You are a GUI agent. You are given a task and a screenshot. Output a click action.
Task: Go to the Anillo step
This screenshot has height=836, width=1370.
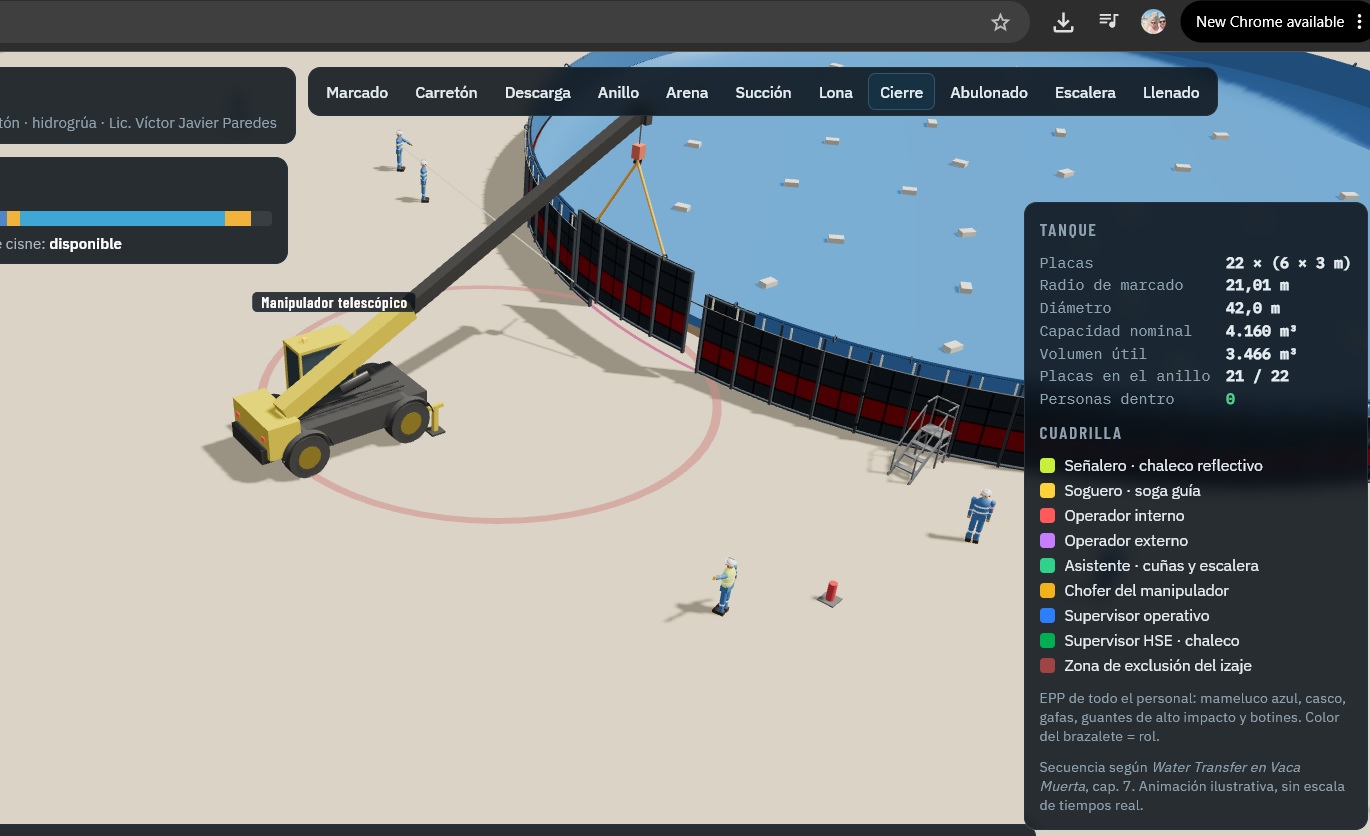pos(618,92)
